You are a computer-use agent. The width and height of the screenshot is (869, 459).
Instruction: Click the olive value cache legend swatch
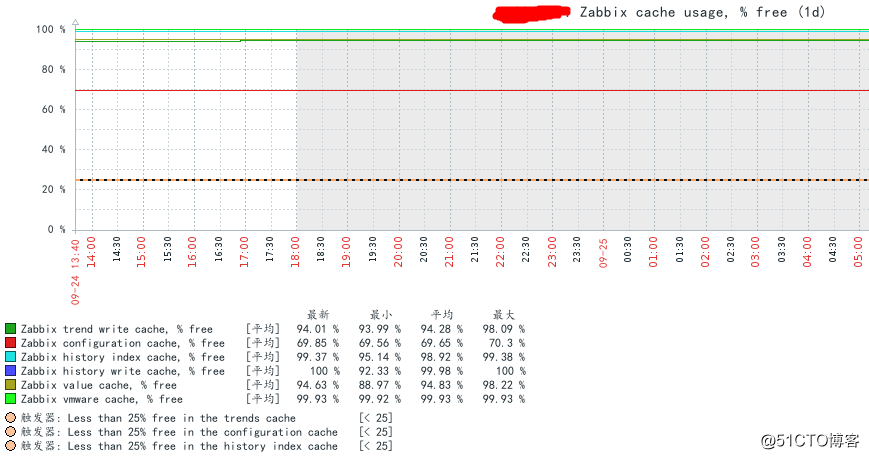[x=11, y=385]
